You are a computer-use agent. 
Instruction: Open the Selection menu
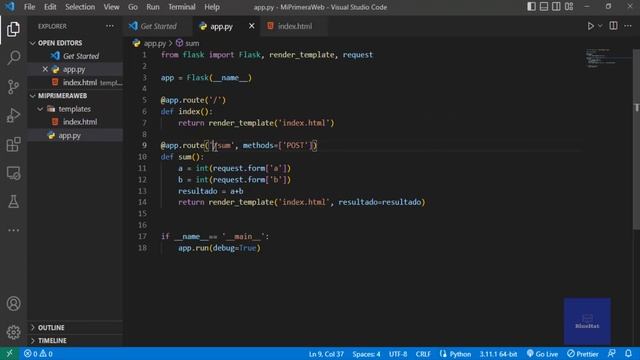(80, 7)
